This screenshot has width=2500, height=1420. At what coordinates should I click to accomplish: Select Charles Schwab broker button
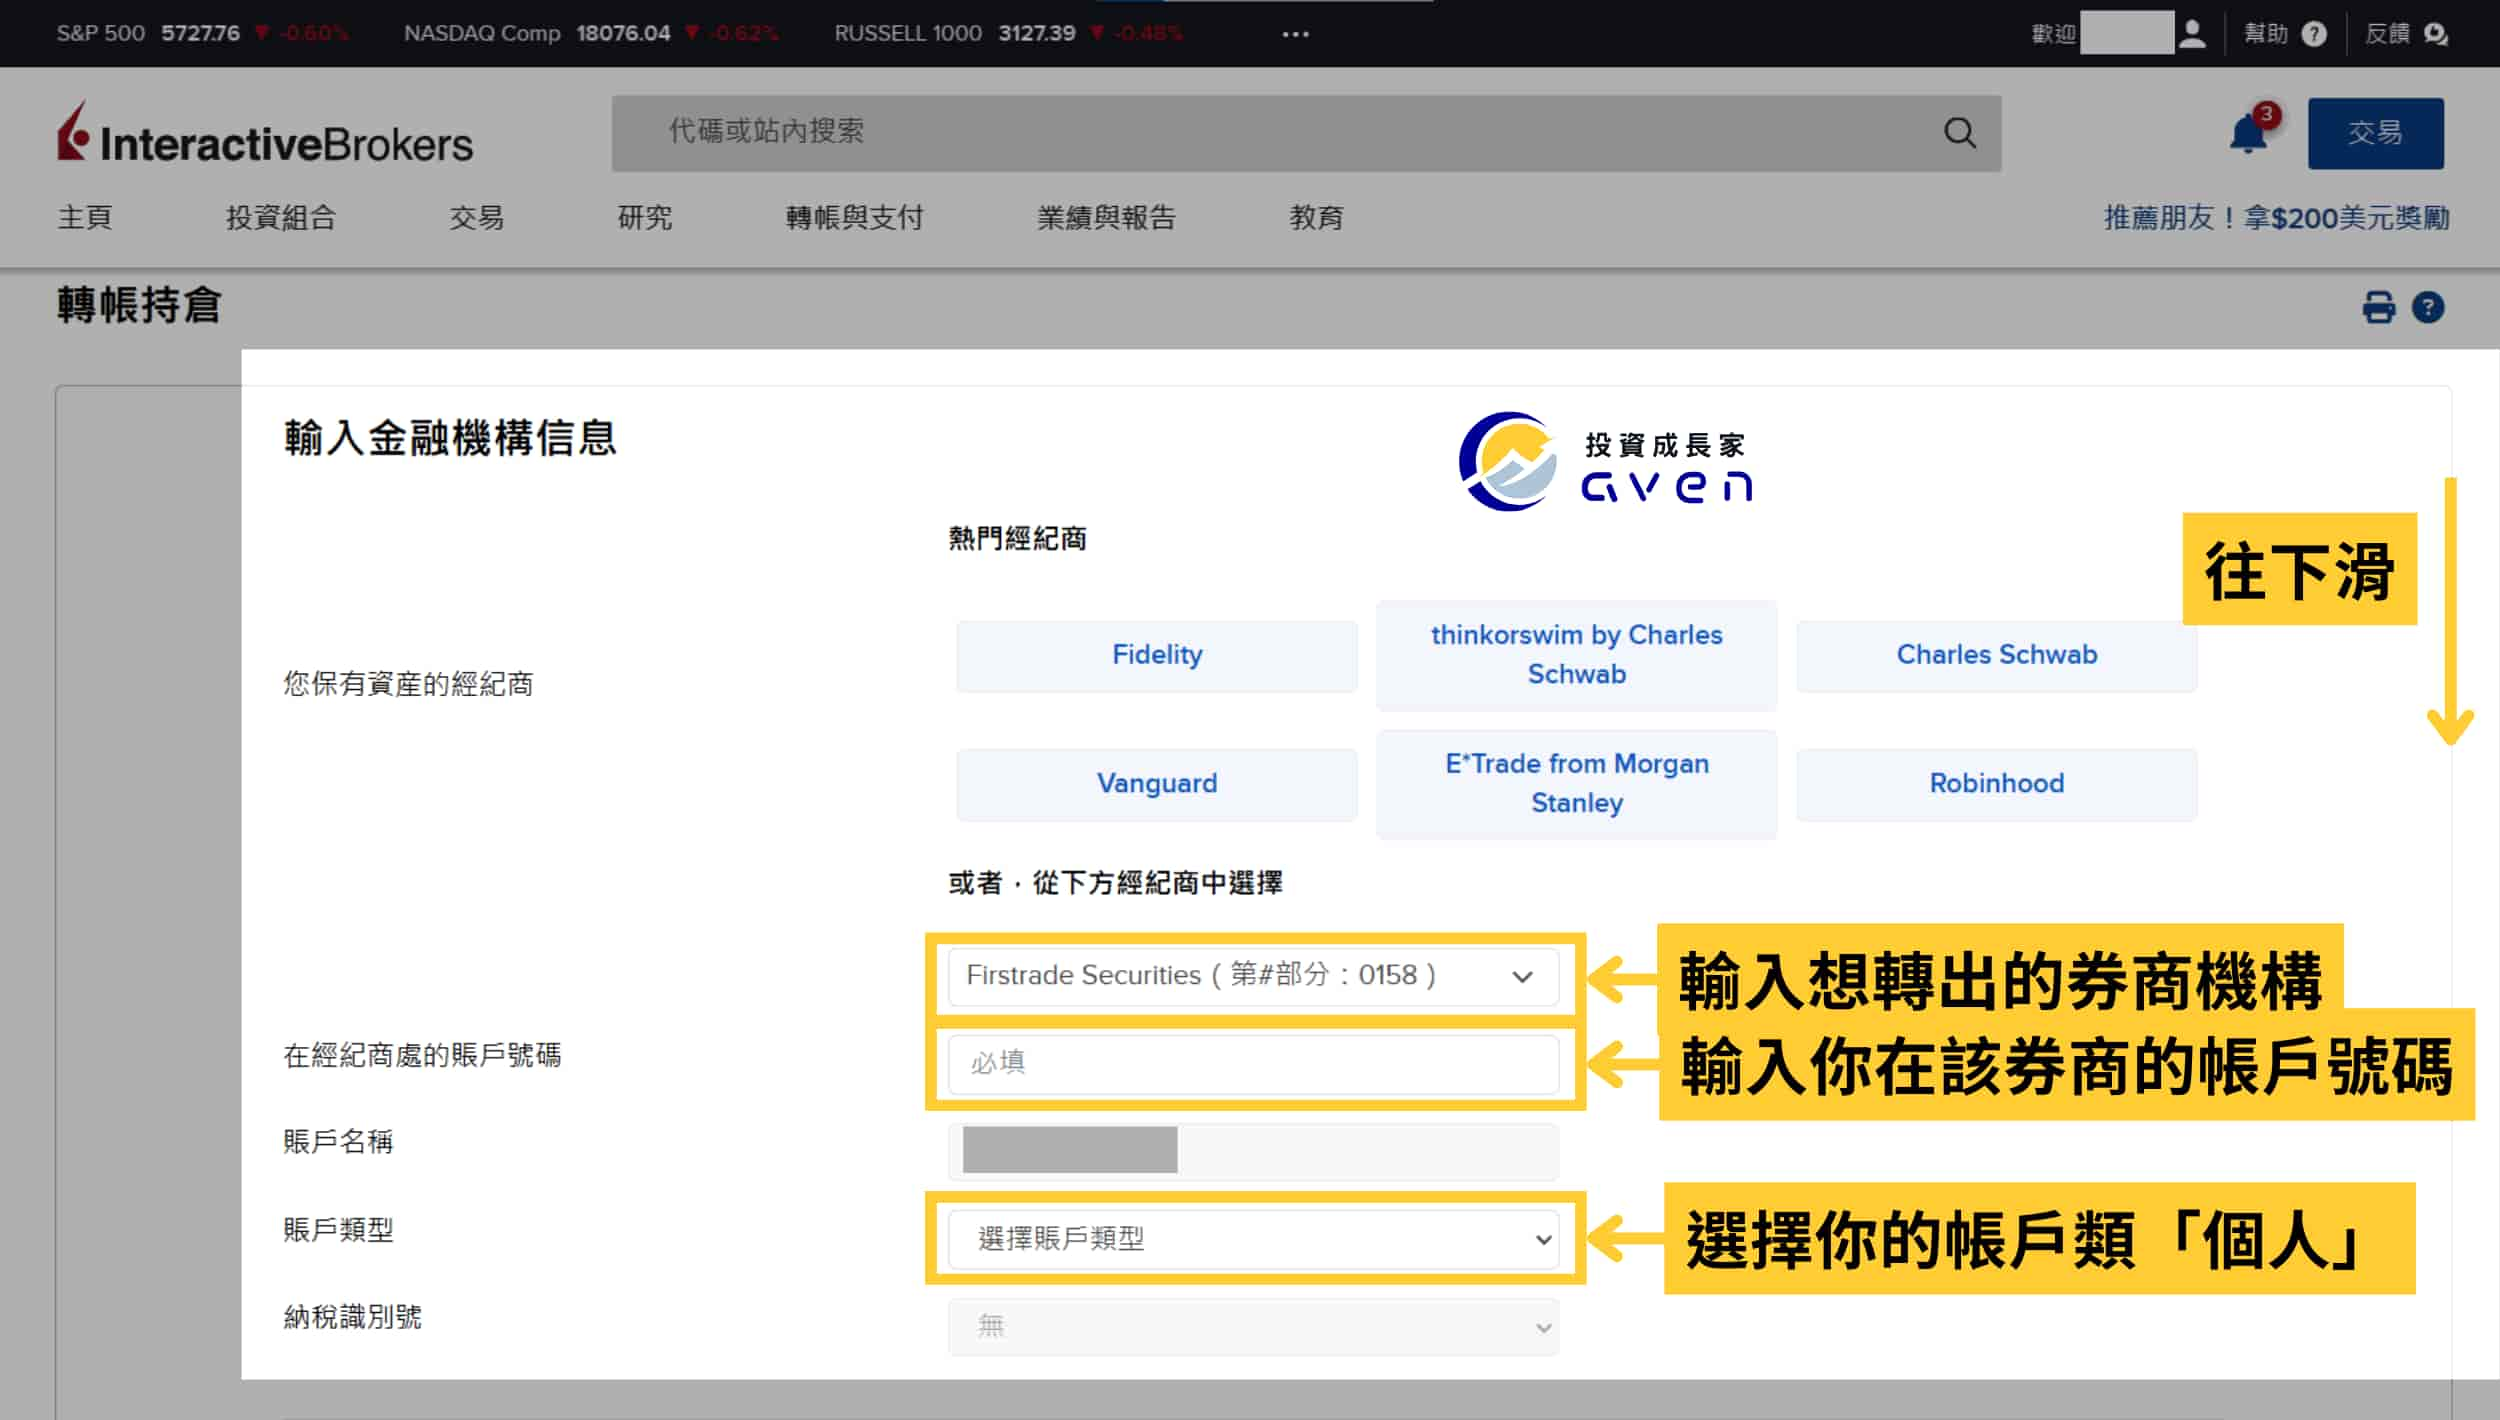(1996, 655)
